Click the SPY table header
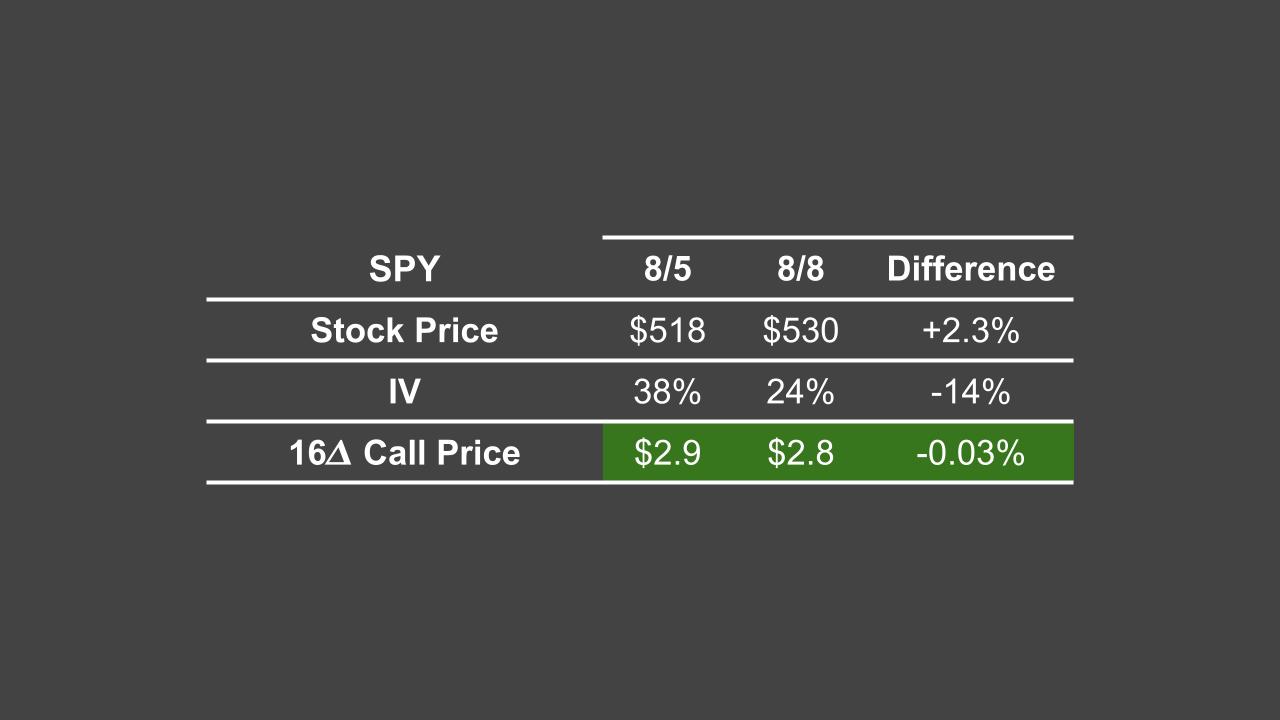 [x=404, y=269]
